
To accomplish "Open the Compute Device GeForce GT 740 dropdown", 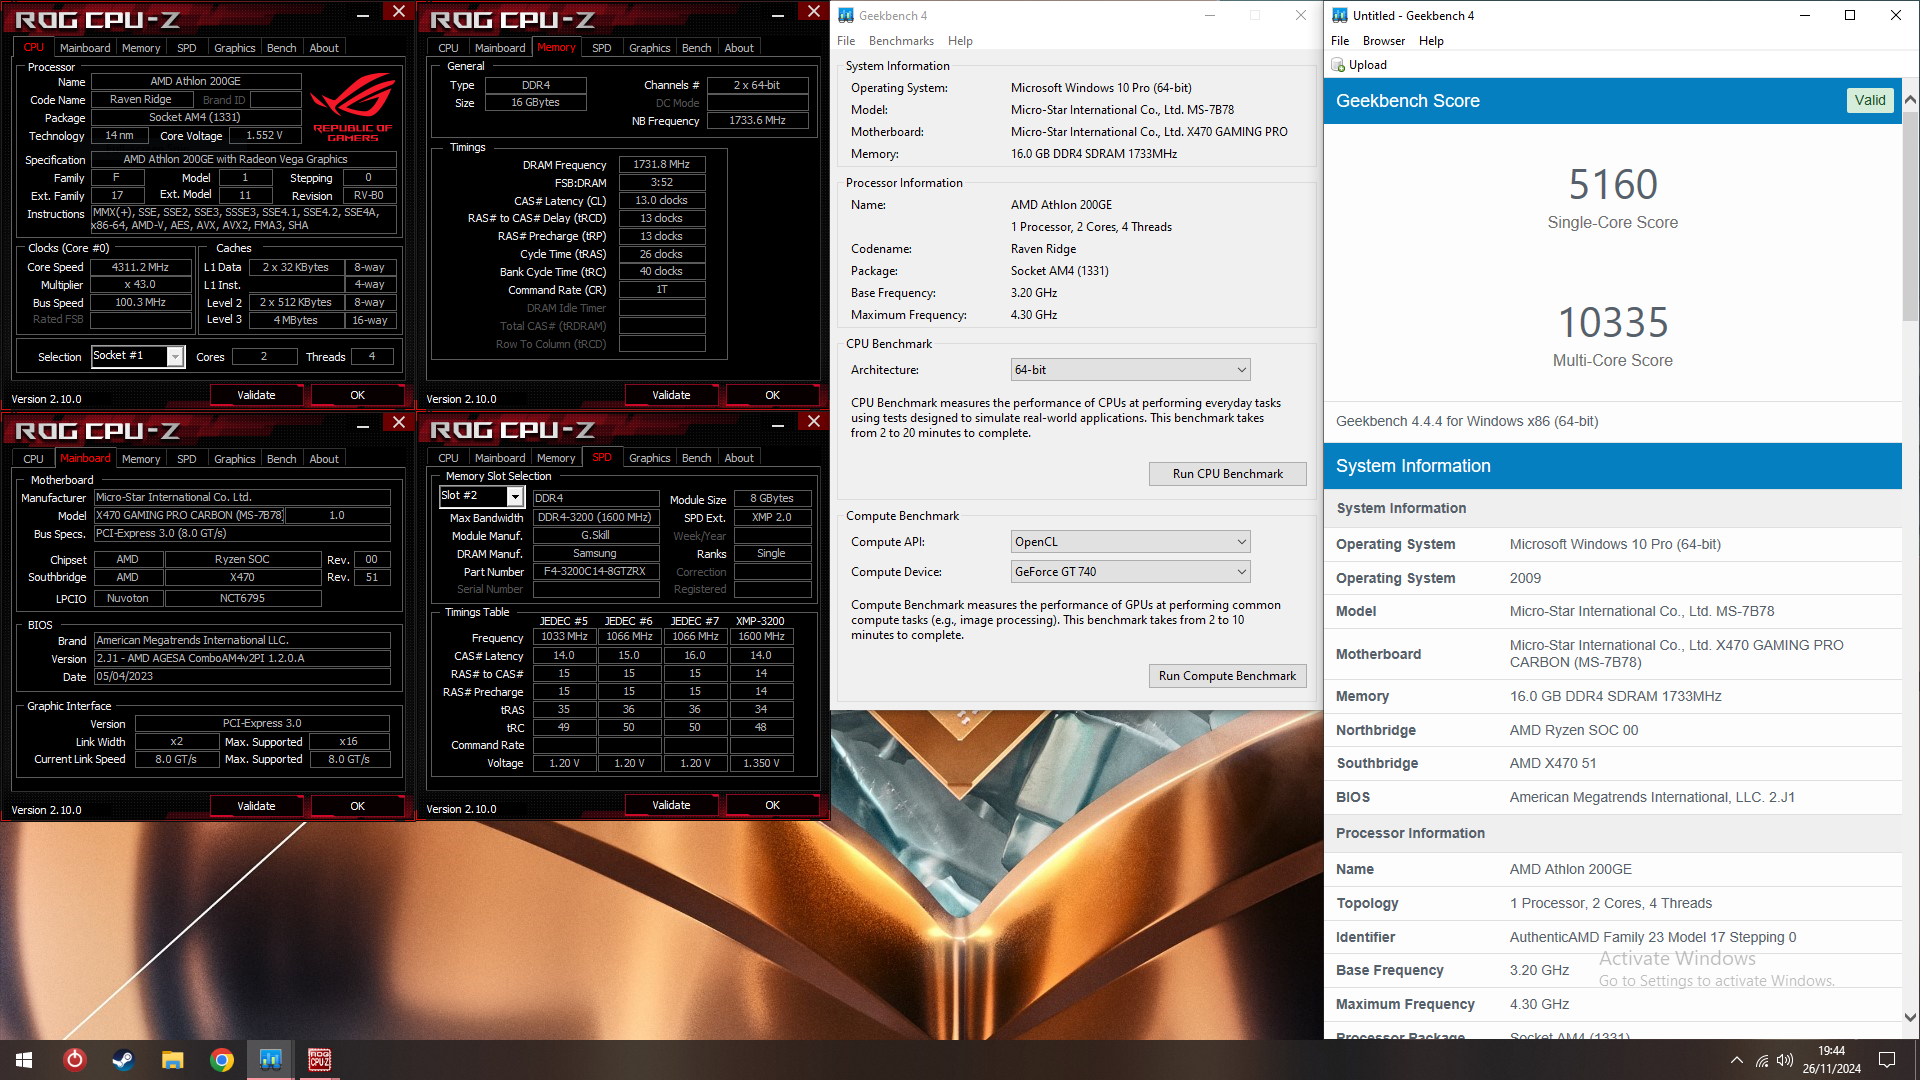I will click(1131, 572).
